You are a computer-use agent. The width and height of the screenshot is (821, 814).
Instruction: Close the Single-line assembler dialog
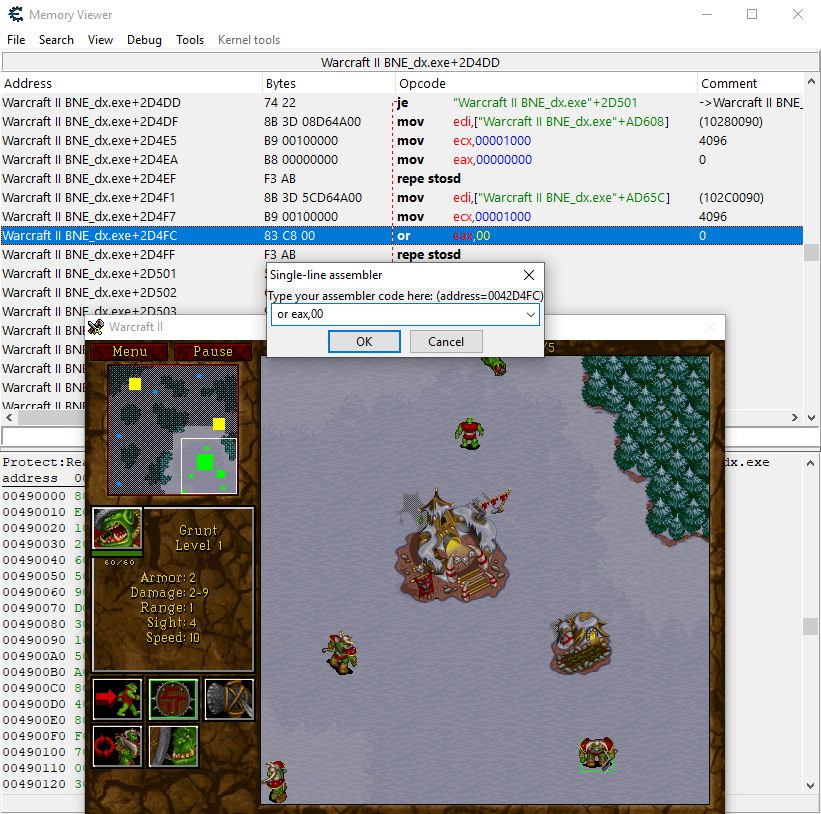(529, 275)
